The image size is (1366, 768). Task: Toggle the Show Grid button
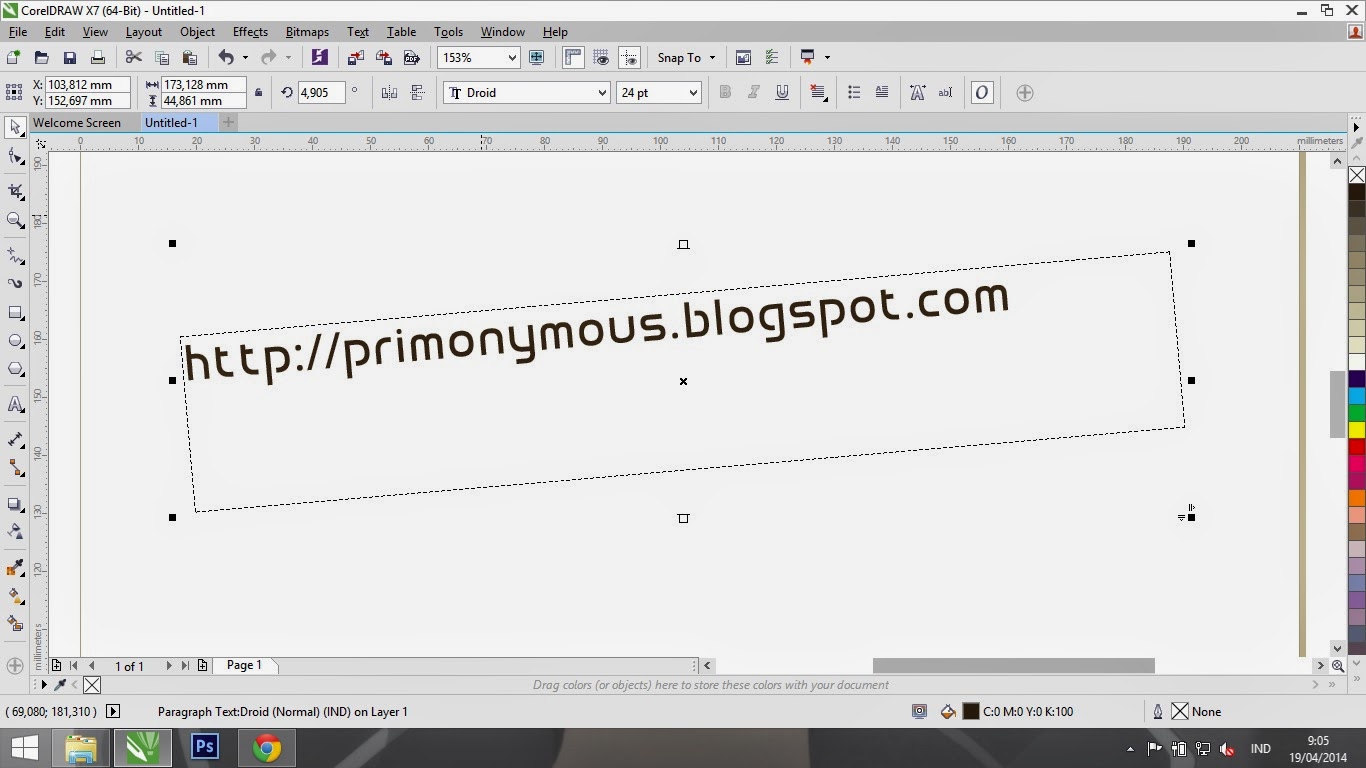pos(601,58)
